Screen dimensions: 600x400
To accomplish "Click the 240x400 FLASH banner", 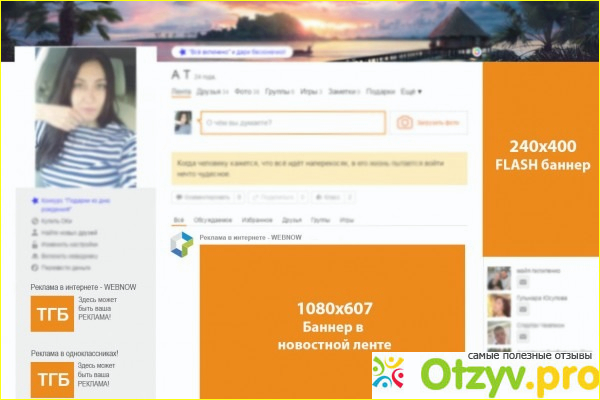I will tap(541, 155).
